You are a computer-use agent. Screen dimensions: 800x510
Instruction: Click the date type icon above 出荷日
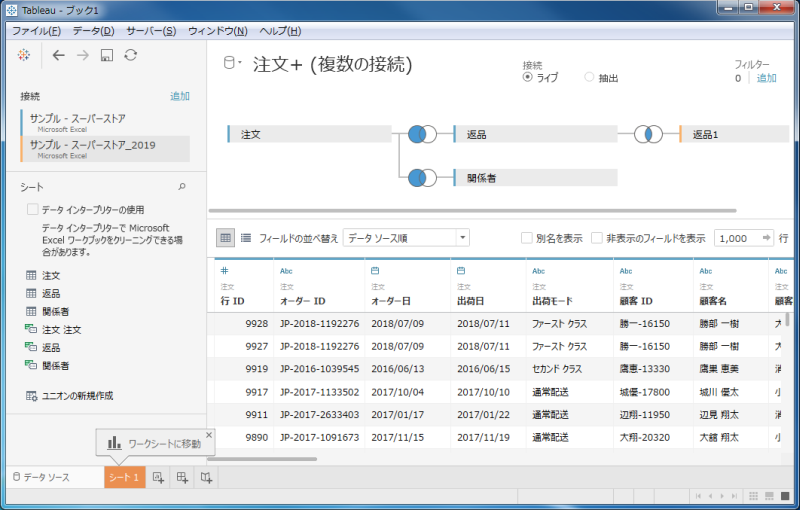click(x=461, y=270)
